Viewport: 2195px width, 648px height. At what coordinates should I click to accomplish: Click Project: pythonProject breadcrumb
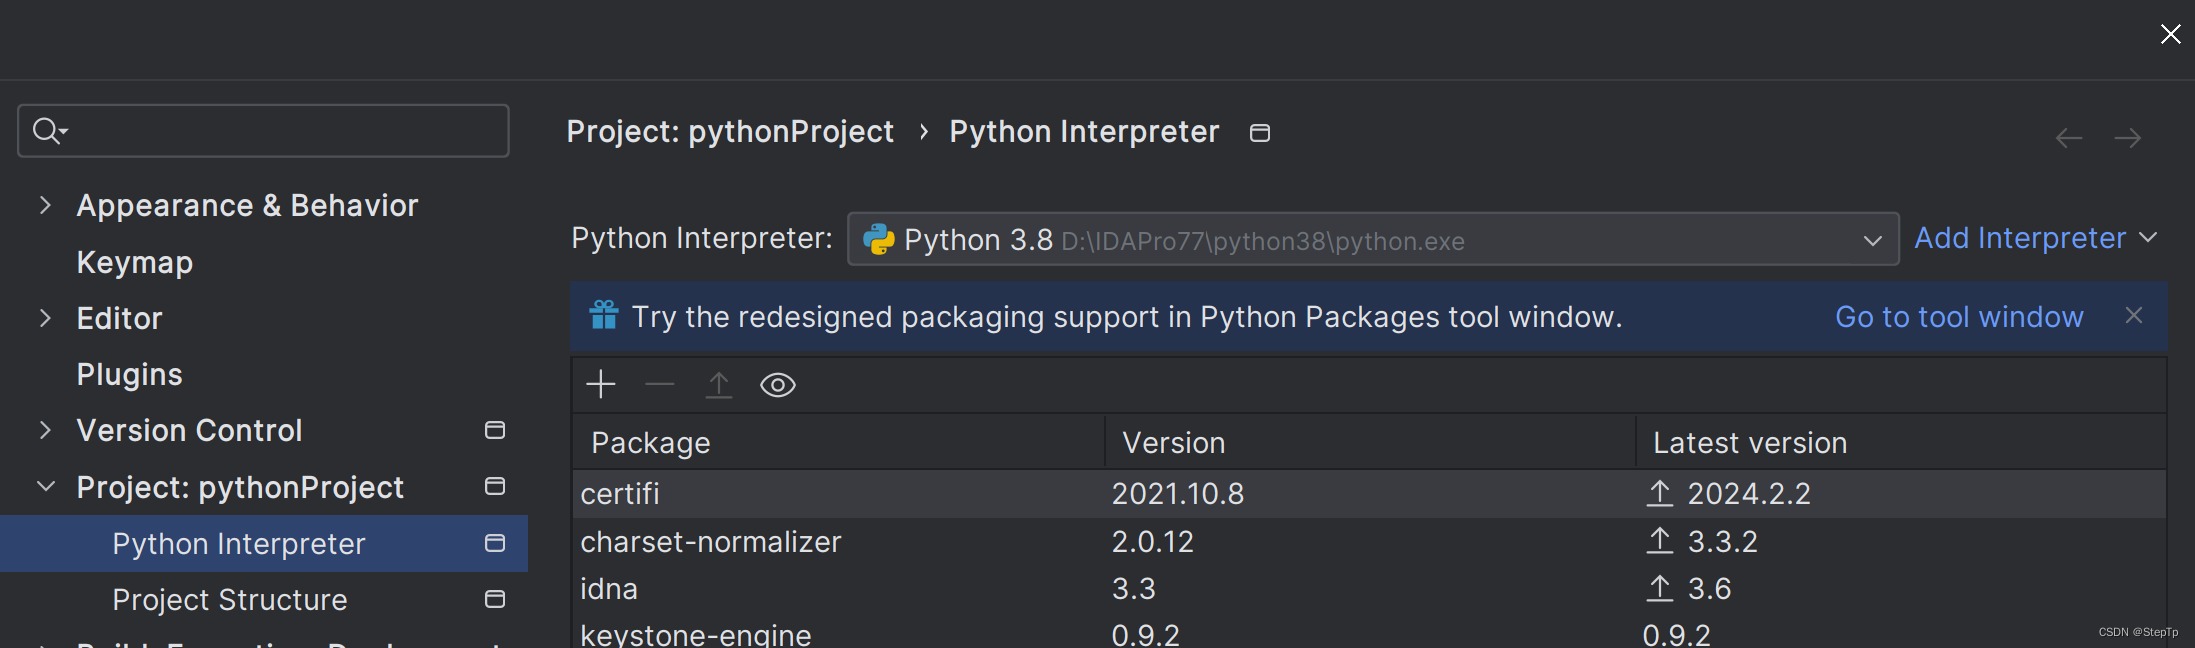730,132
